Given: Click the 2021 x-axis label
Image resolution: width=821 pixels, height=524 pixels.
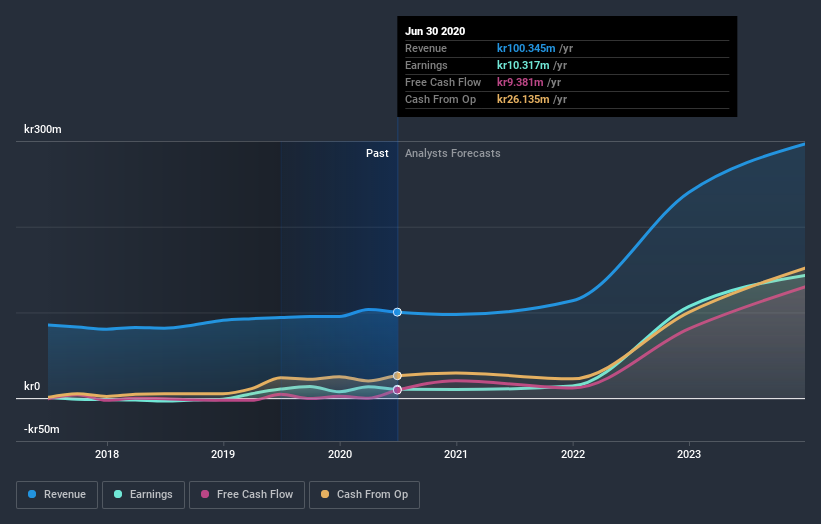Looking at the screenshot, I should pyautogui.click(x=456, y=454).
